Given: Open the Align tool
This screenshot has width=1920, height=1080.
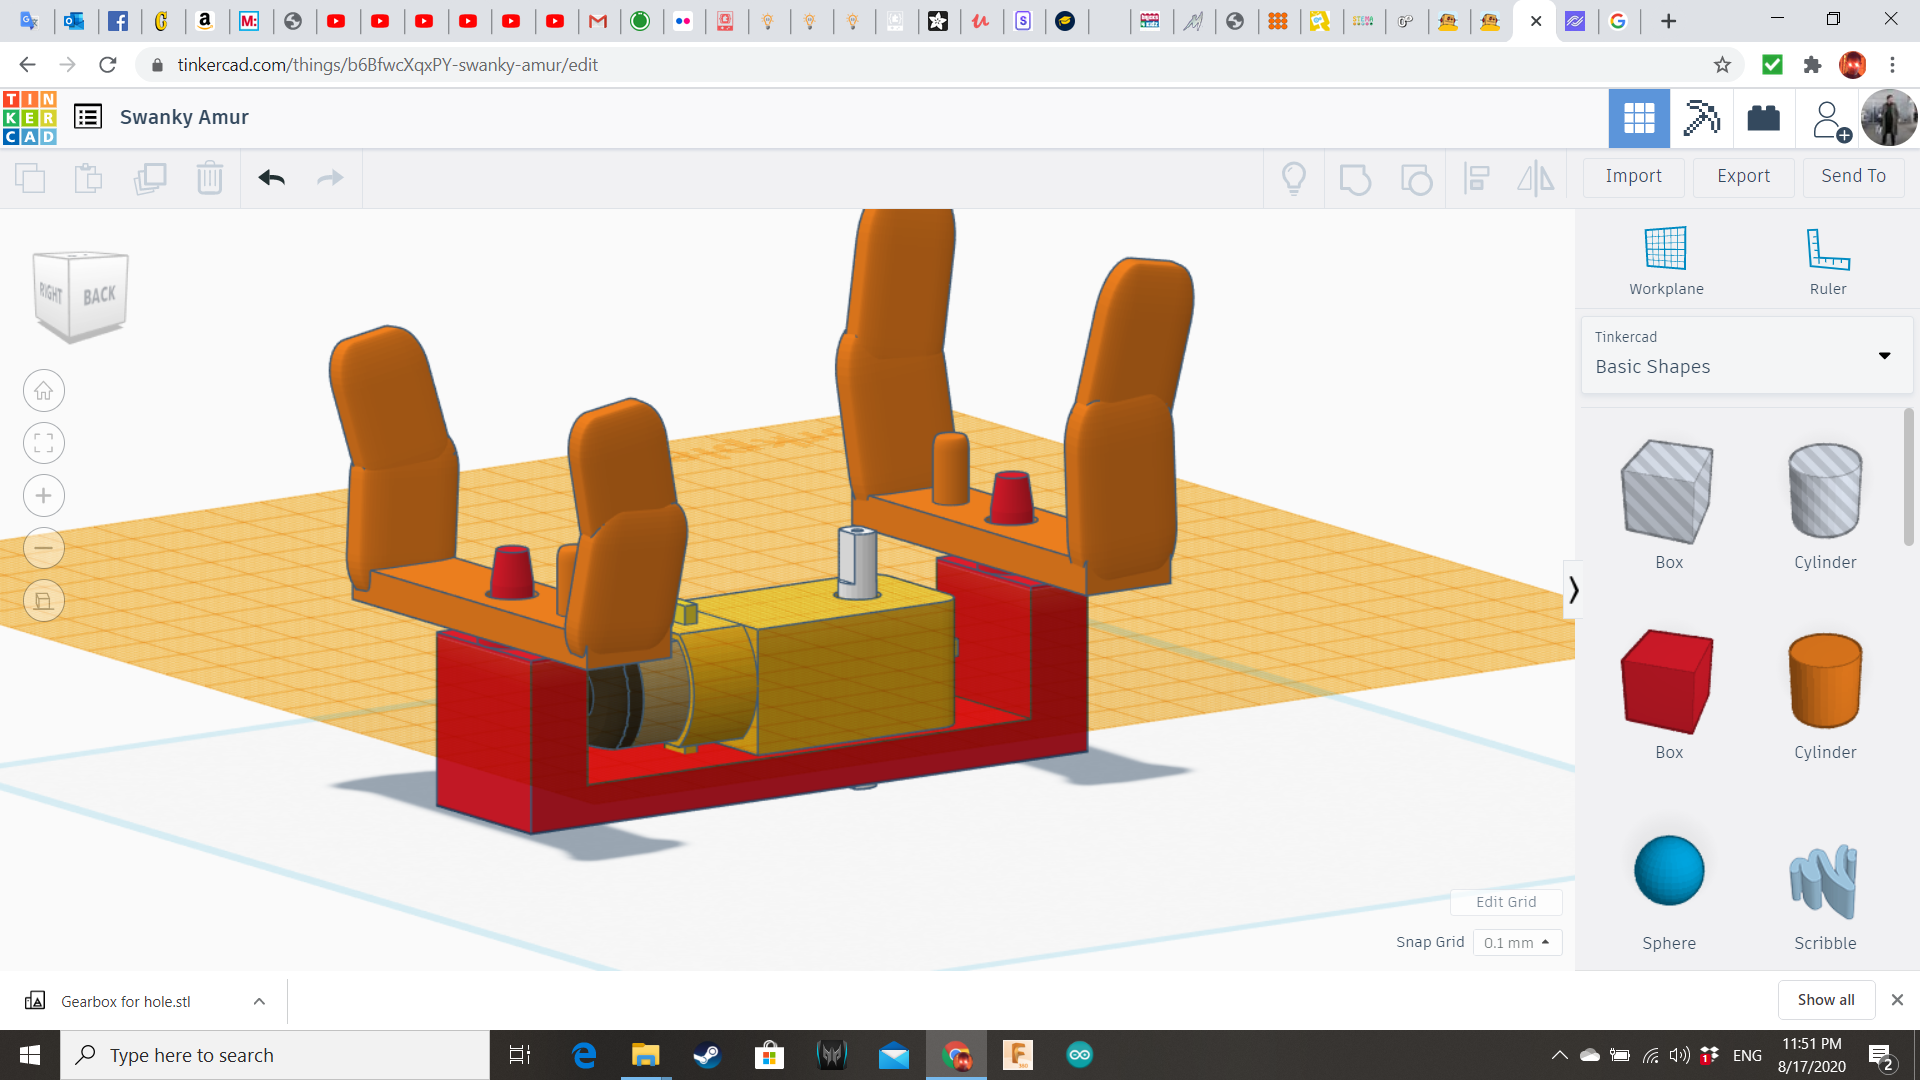Looking at the screenshot, I should click(1477, 178).
